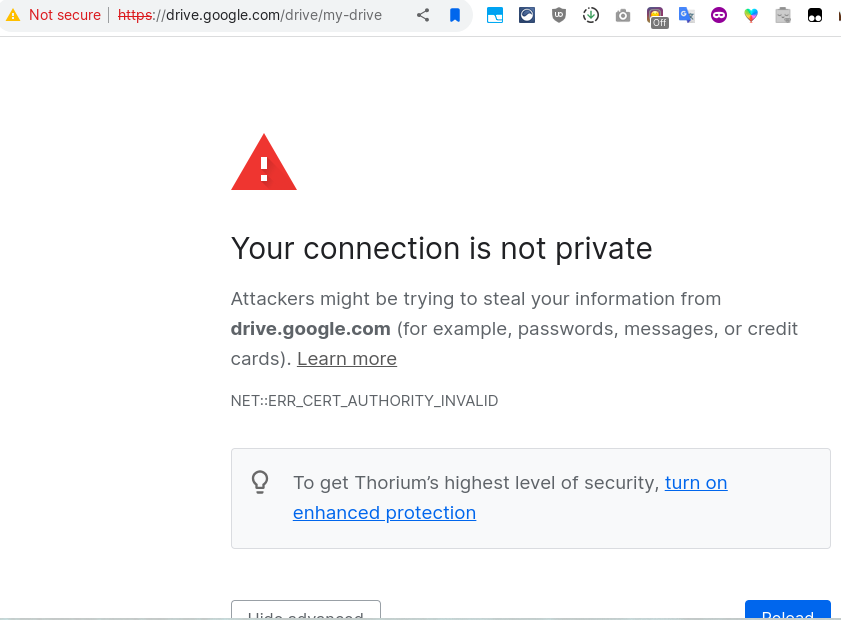841x620 pixels.
Task: Click the URL address bar text
Action: click(250, 15)
